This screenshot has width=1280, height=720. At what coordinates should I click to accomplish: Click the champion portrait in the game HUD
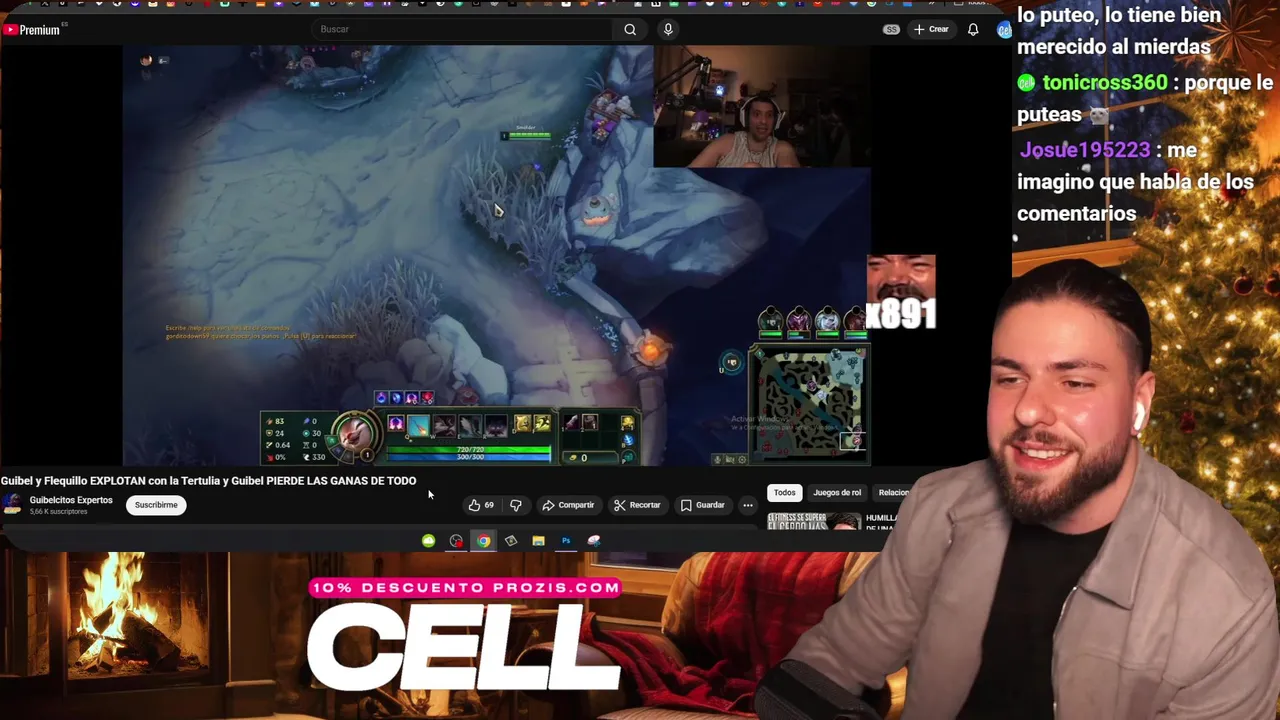point(353,433)
